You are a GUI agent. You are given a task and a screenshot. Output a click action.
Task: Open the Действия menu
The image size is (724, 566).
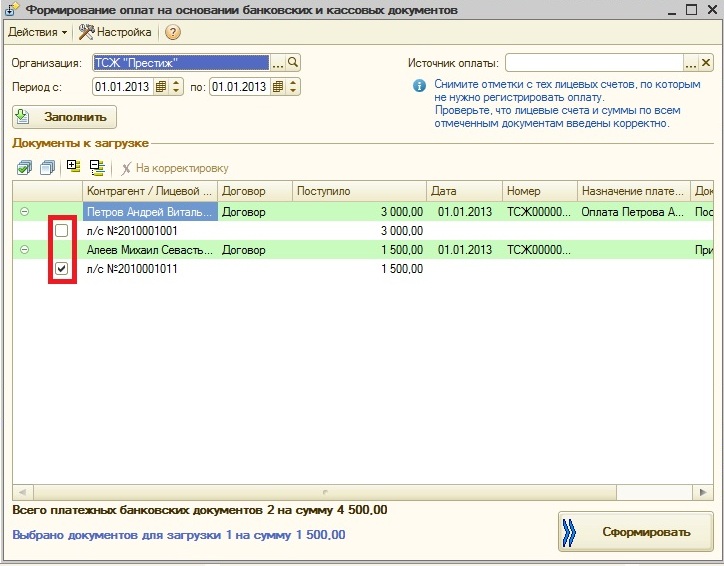[37, 32]
